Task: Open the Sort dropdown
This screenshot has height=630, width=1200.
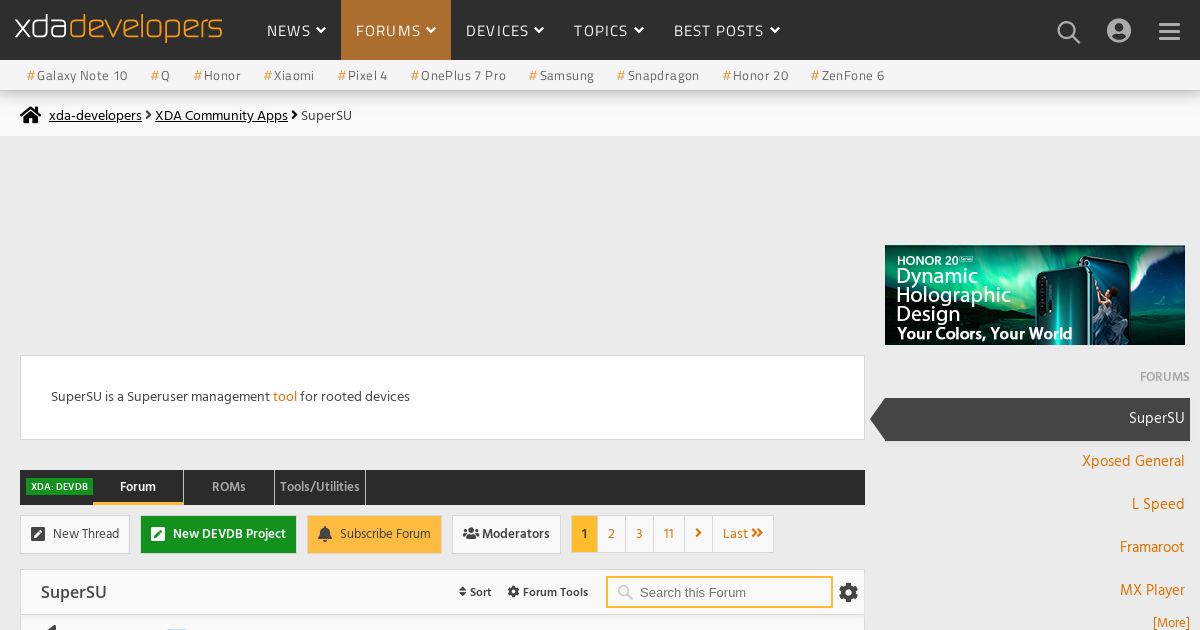Action: tap(475, 592)
